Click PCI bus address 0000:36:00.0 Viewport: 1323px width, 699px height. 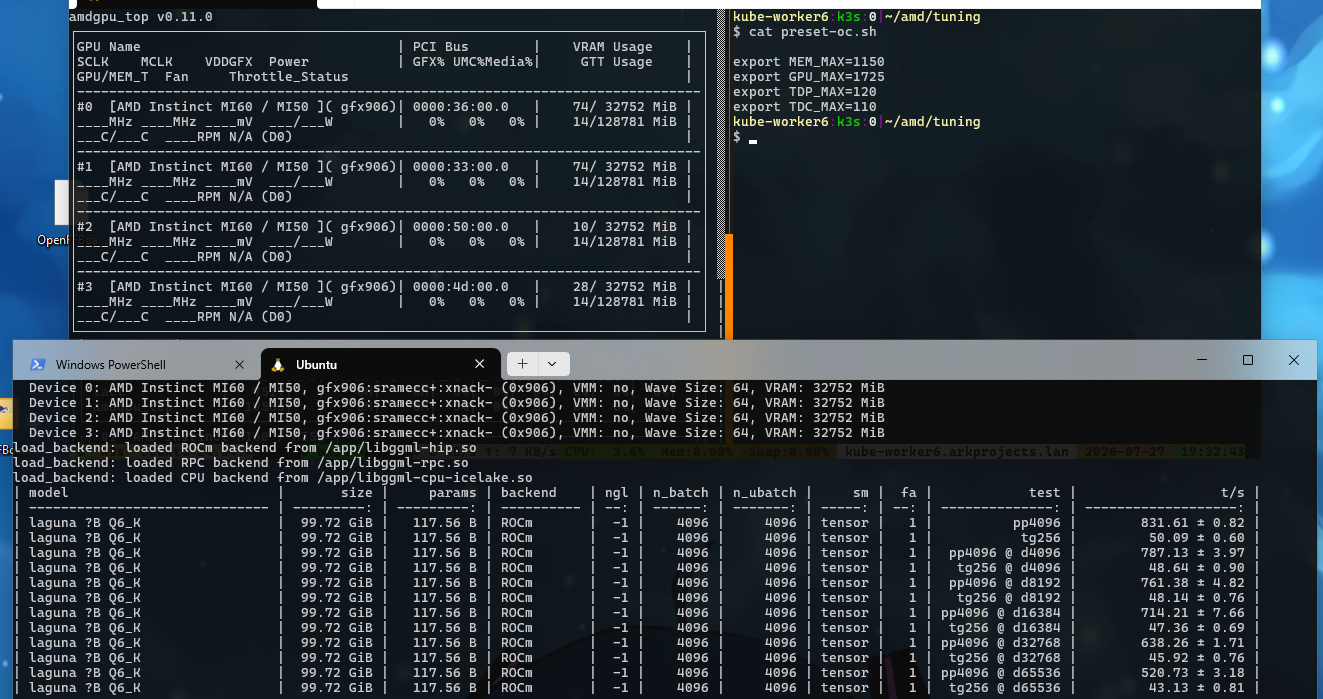pyautogui.click(x=461, y=107)
